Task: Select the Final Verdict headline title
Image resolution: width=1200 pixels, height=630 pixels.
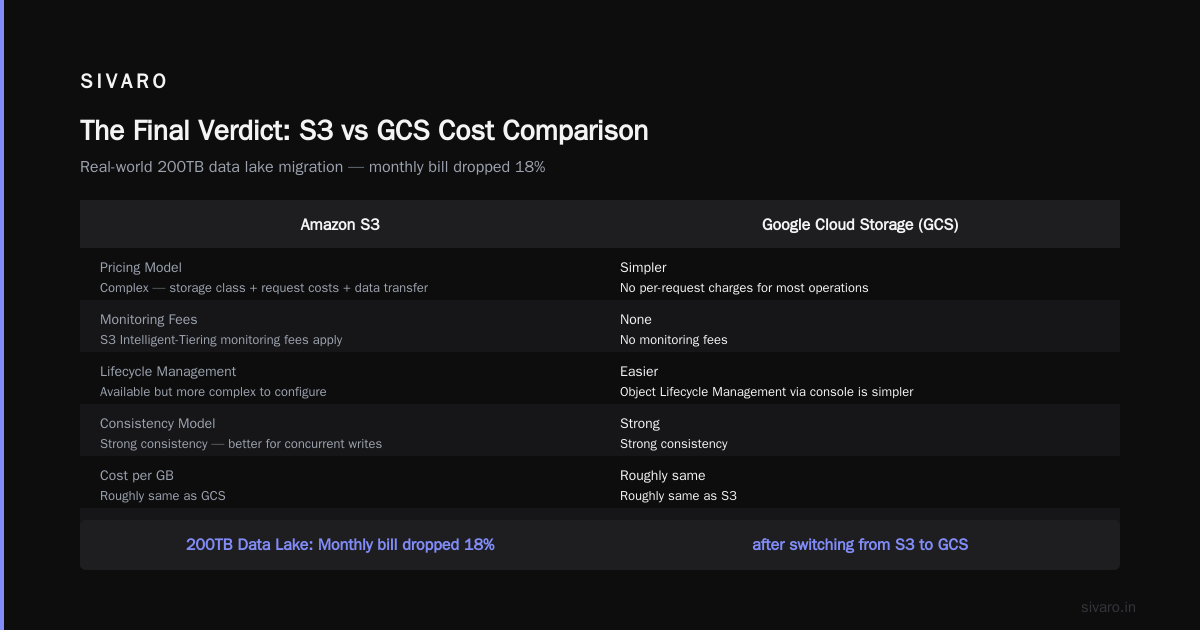Action: tap(364, 130)
